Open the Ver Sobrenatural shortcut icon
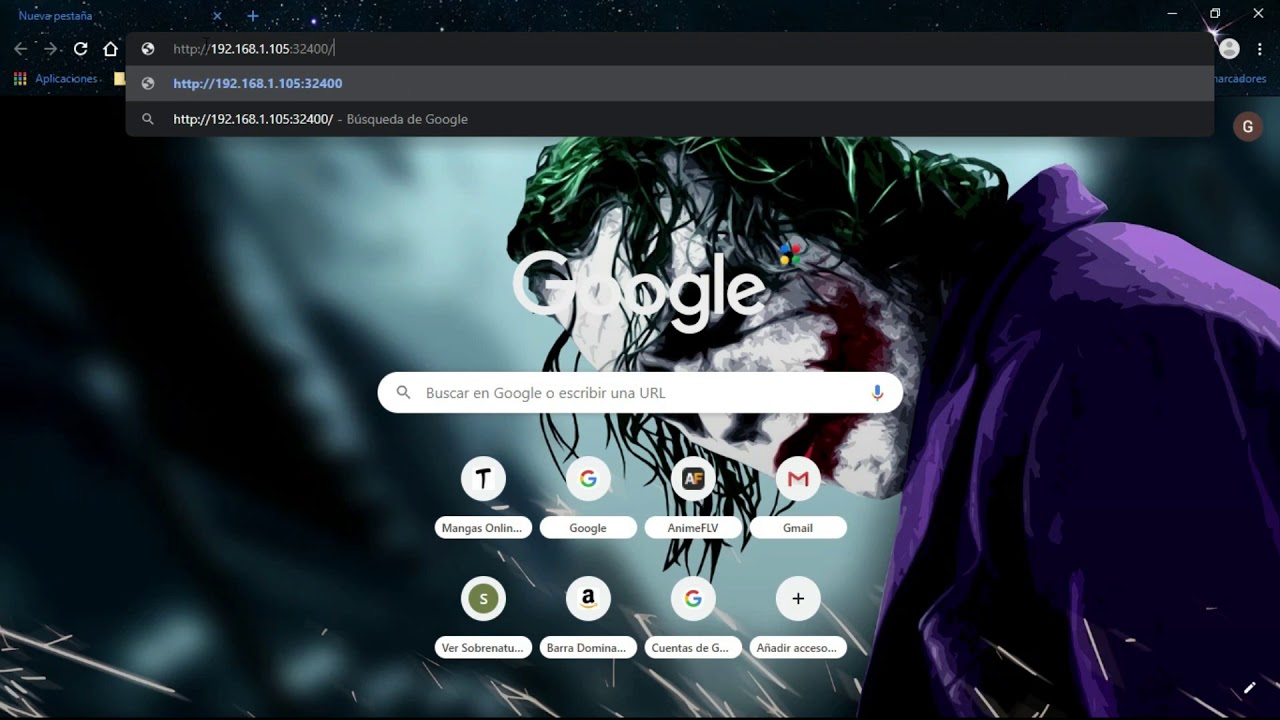 483,600
